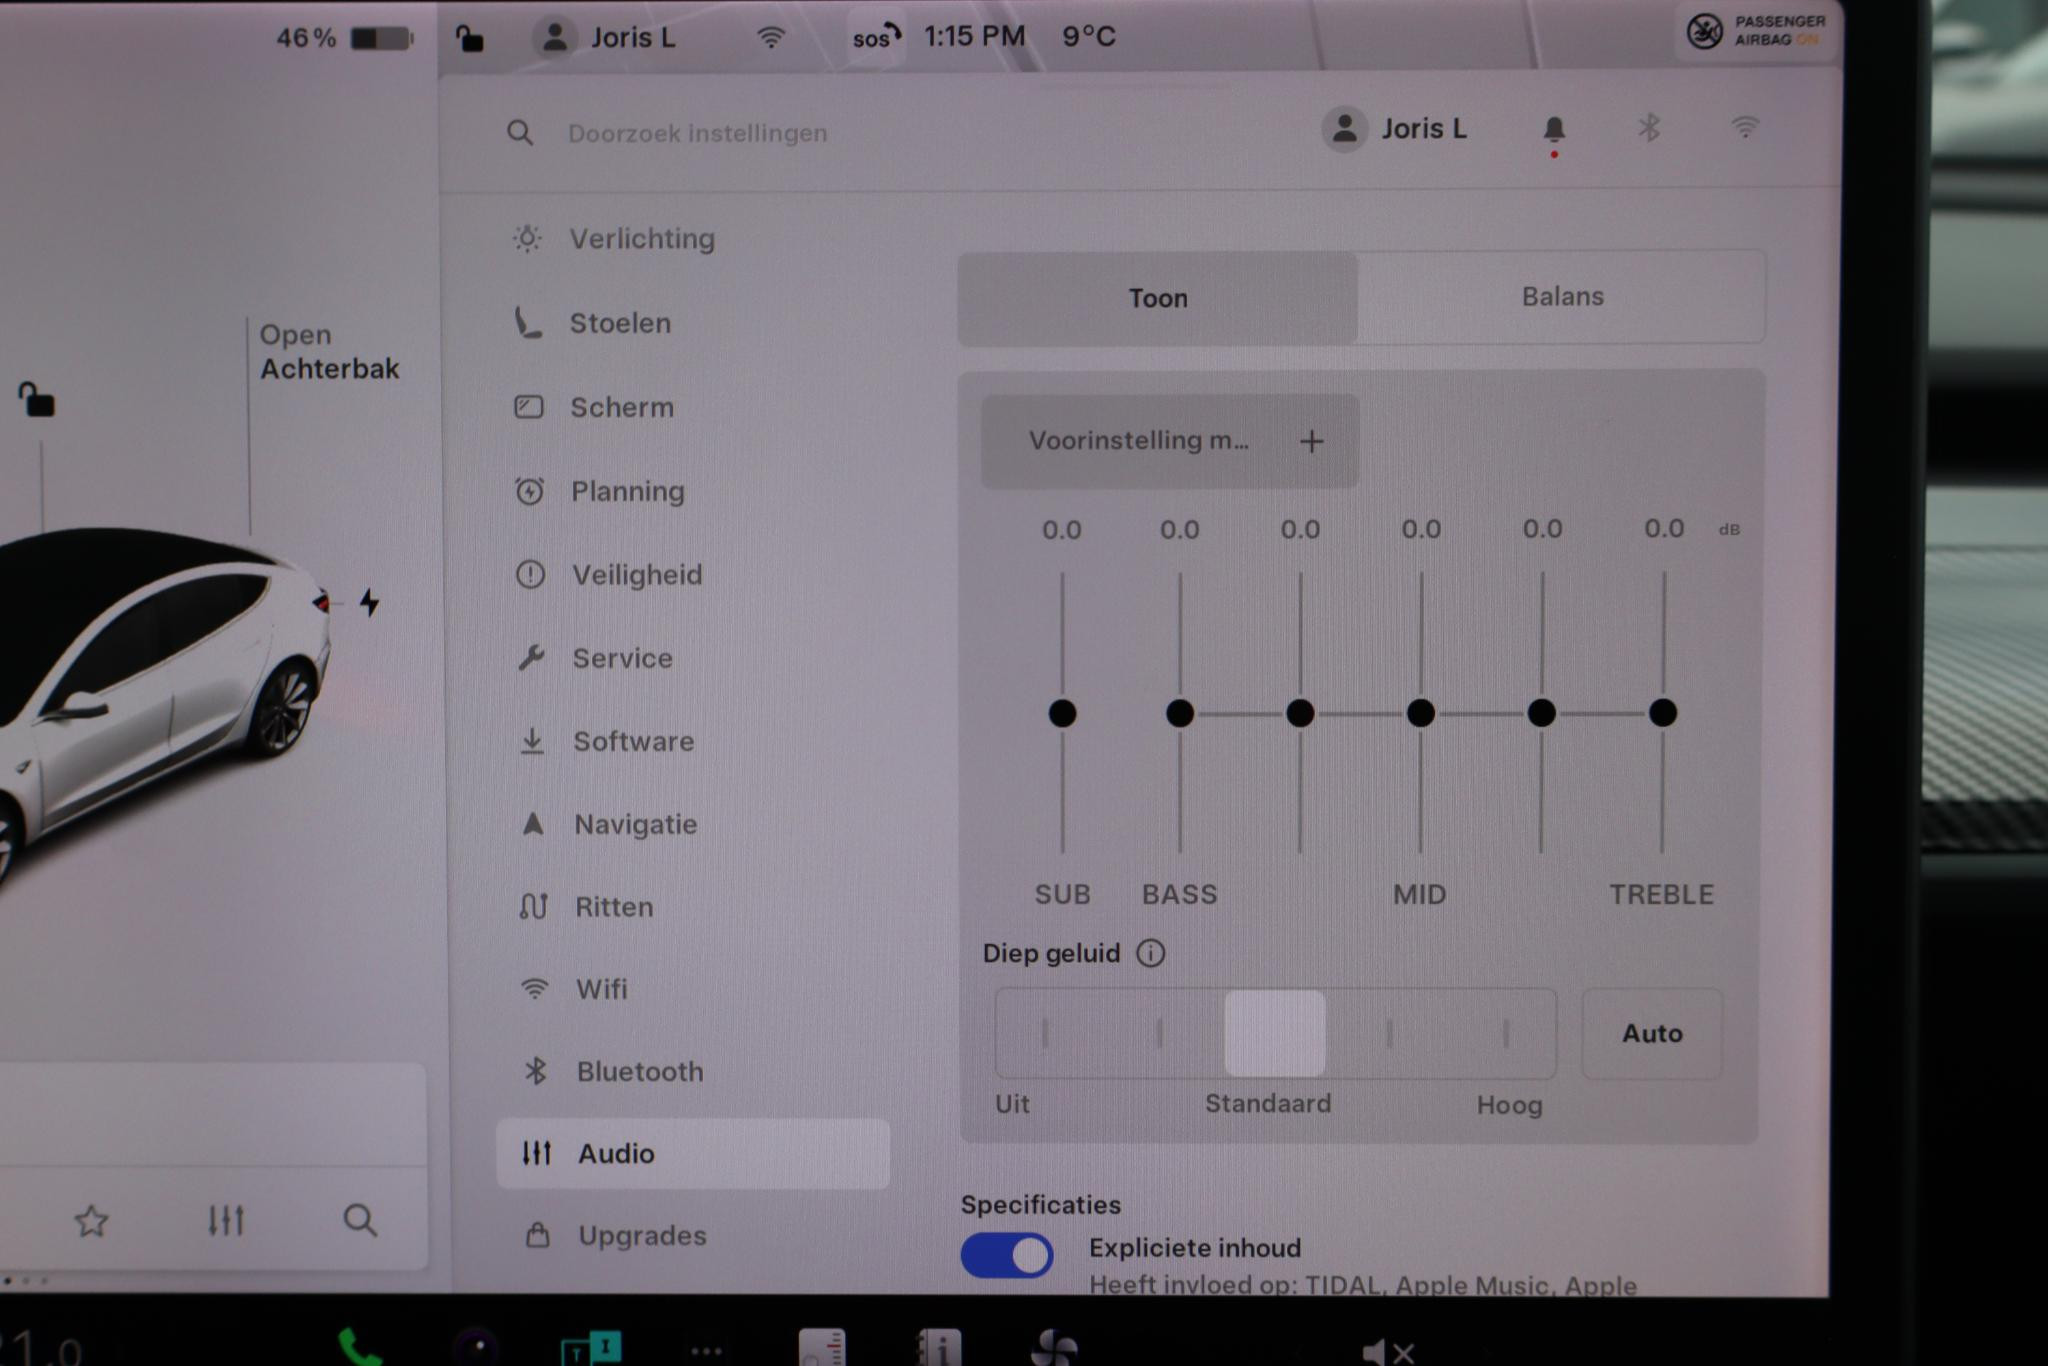This screenshot has height=1366, width=2048.
Task: Switch to the Balans tab
Action: [x=1561, y=296]
